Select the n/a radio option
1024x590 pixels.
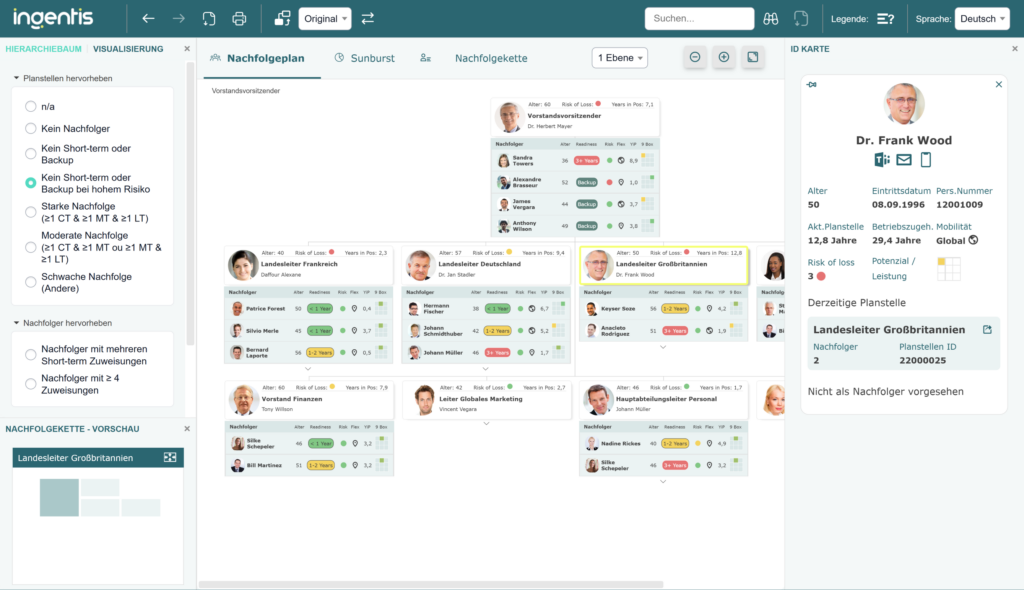31,107
